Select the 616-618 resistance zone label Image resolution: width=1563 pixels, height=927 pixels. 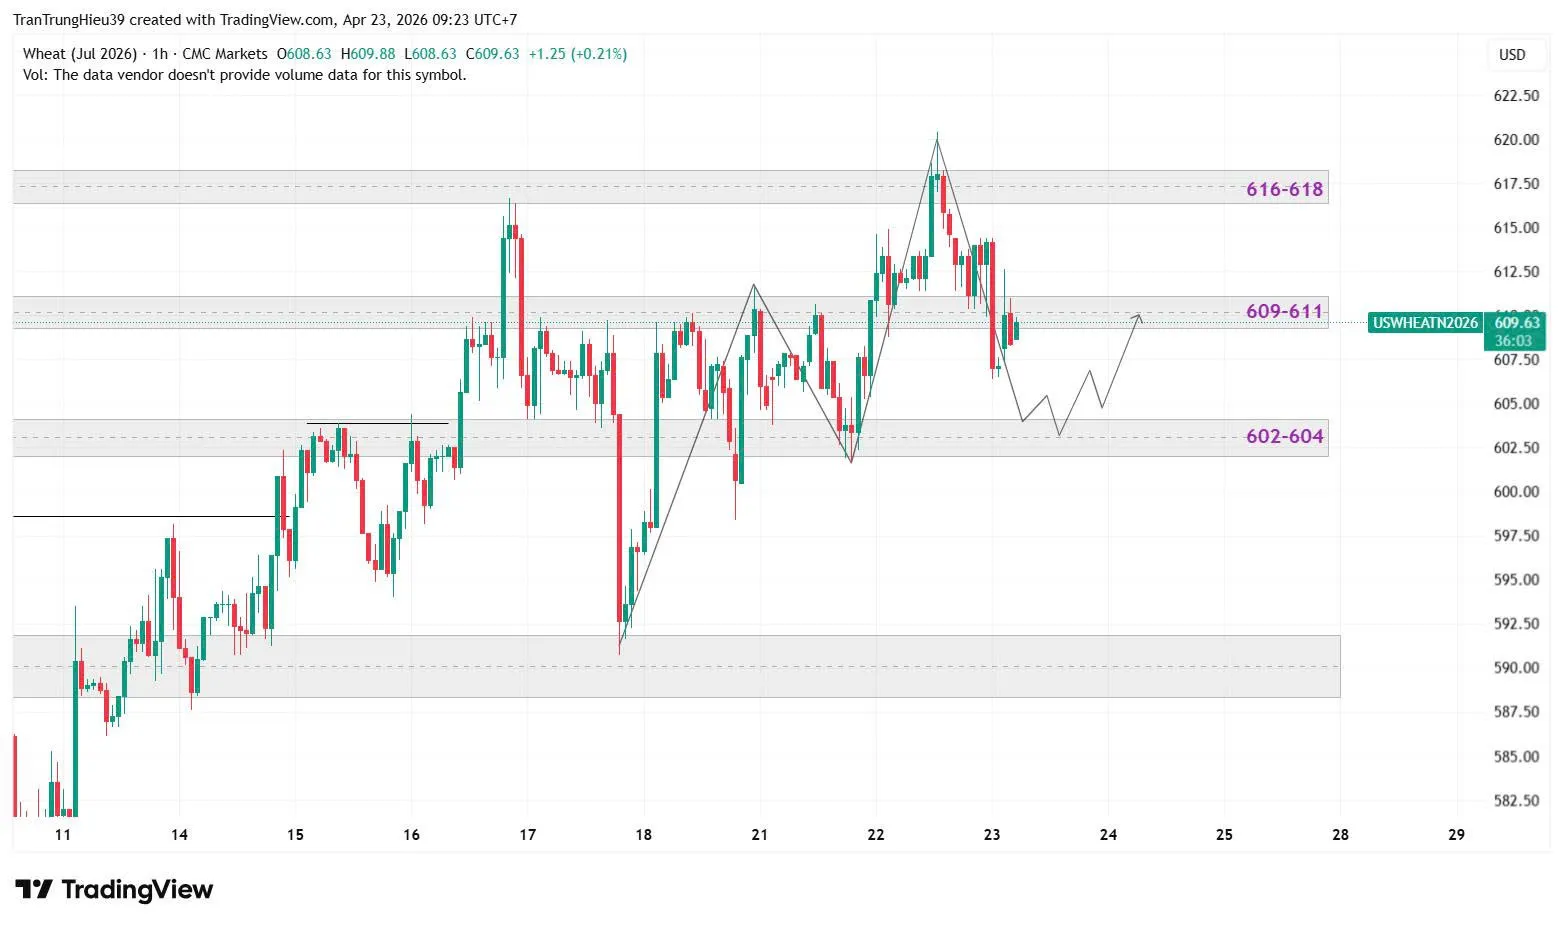coord(1284,189)
